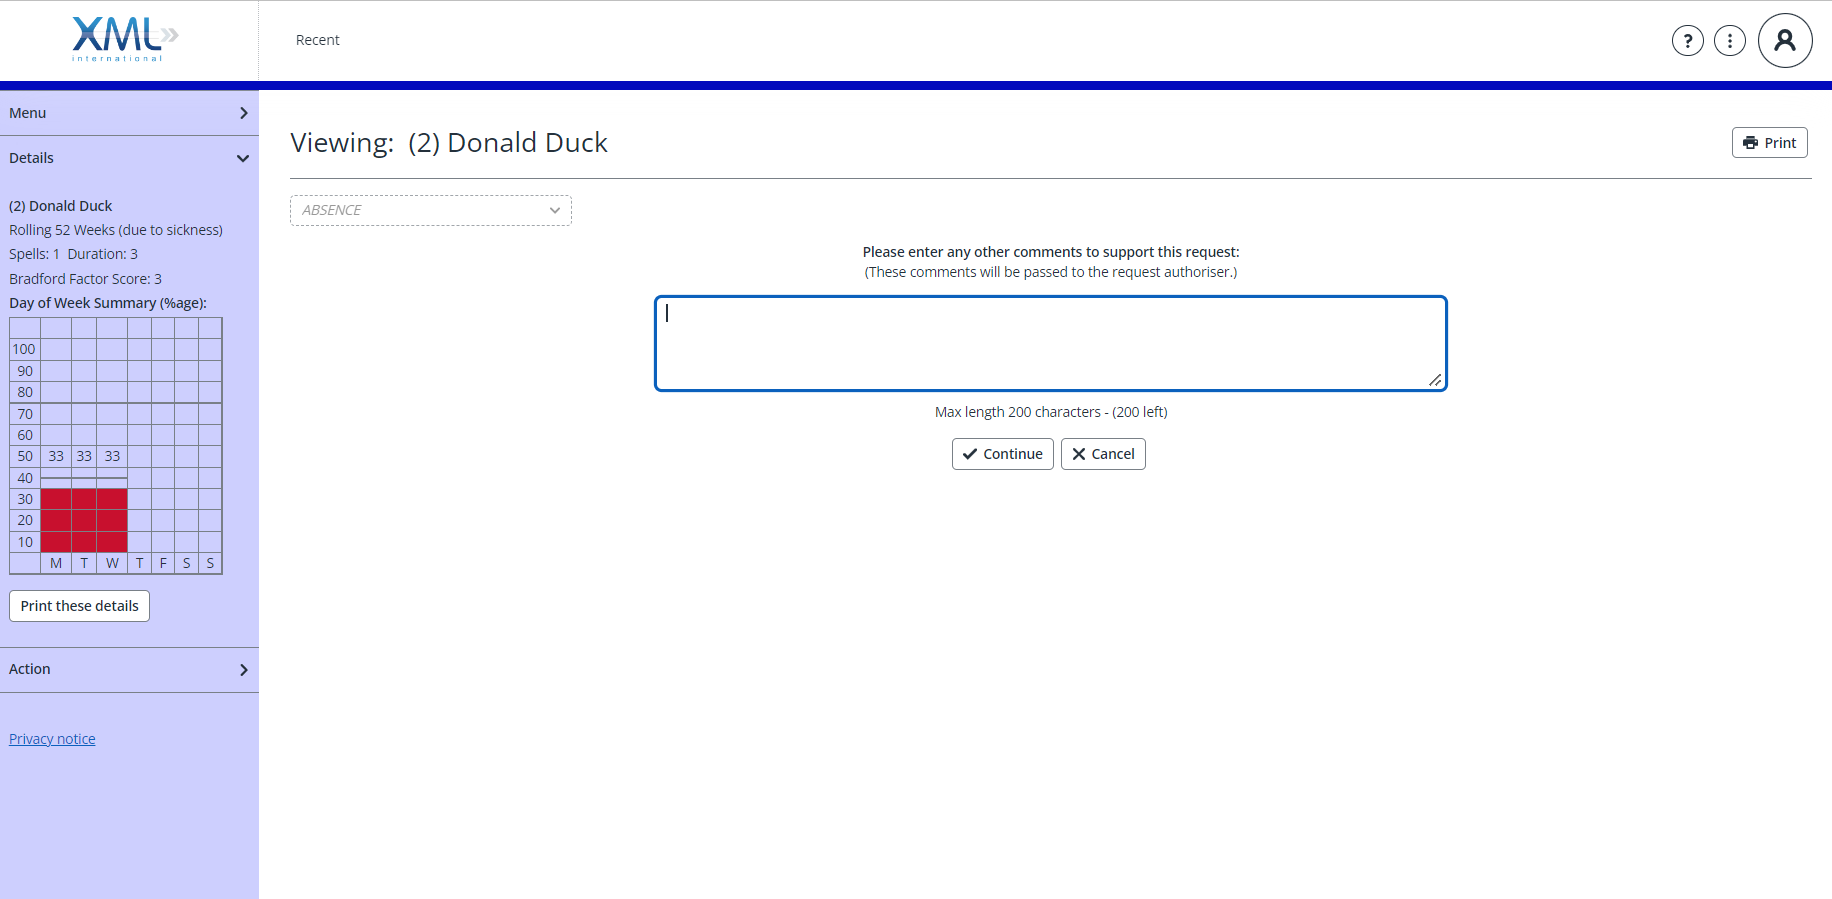Open the ABSENCE dropdown

pyautogui.click(x=431, y=210)
